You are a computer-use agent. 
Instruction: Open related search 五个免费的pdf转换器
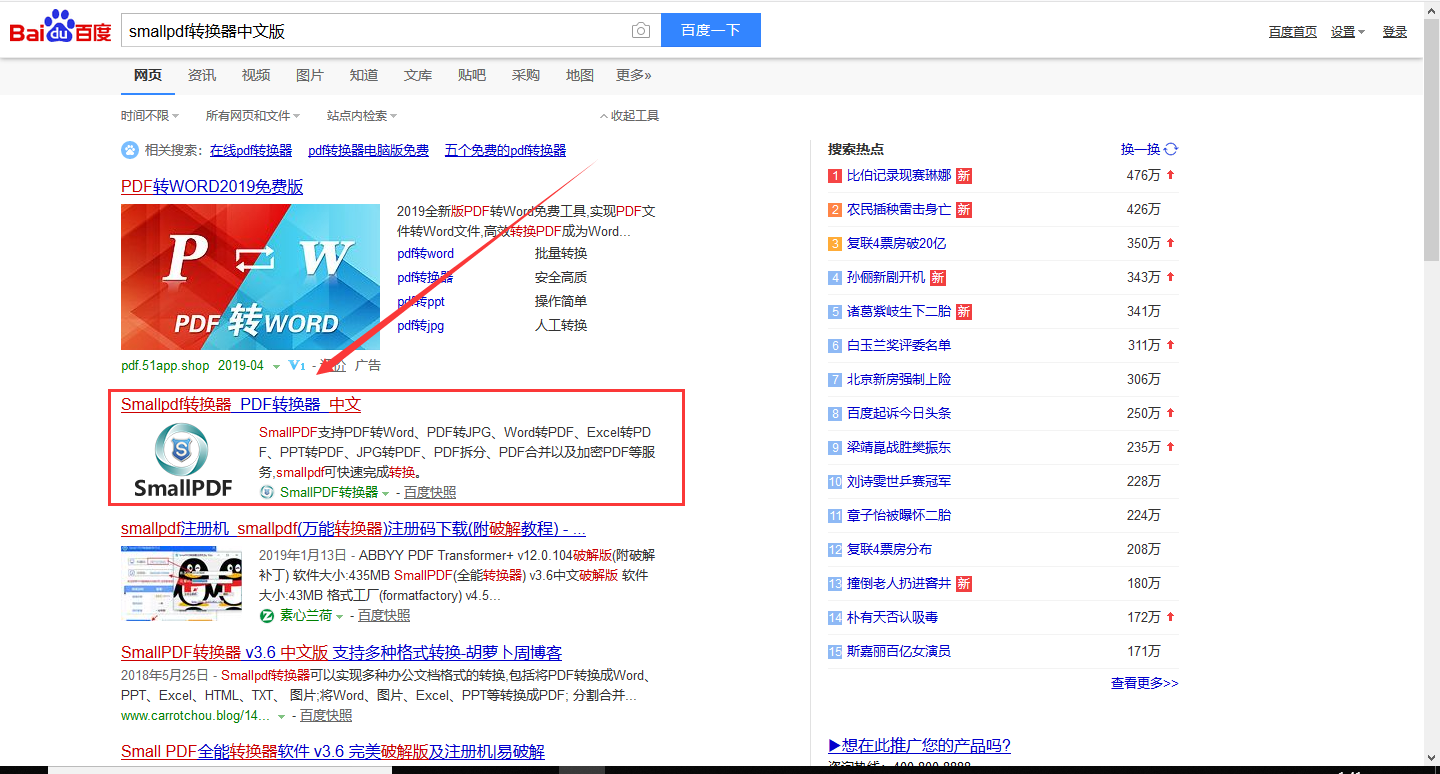[505, 150]
